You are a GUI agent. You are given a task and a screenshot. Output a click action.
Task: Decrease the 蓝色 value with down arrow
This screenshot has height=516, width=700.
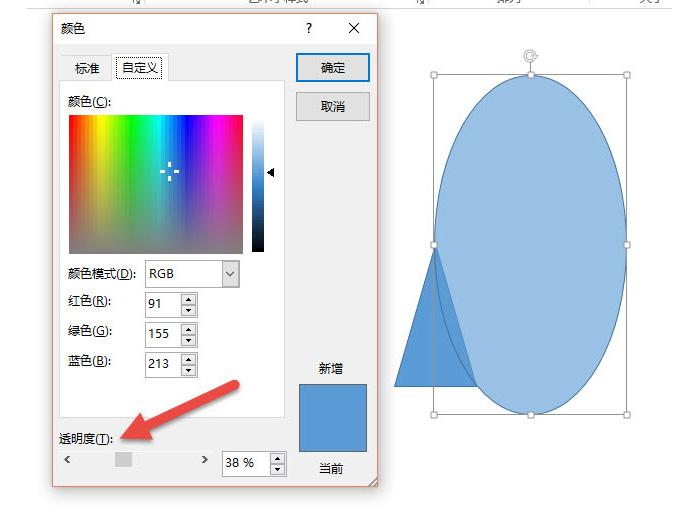pos(189,369)
